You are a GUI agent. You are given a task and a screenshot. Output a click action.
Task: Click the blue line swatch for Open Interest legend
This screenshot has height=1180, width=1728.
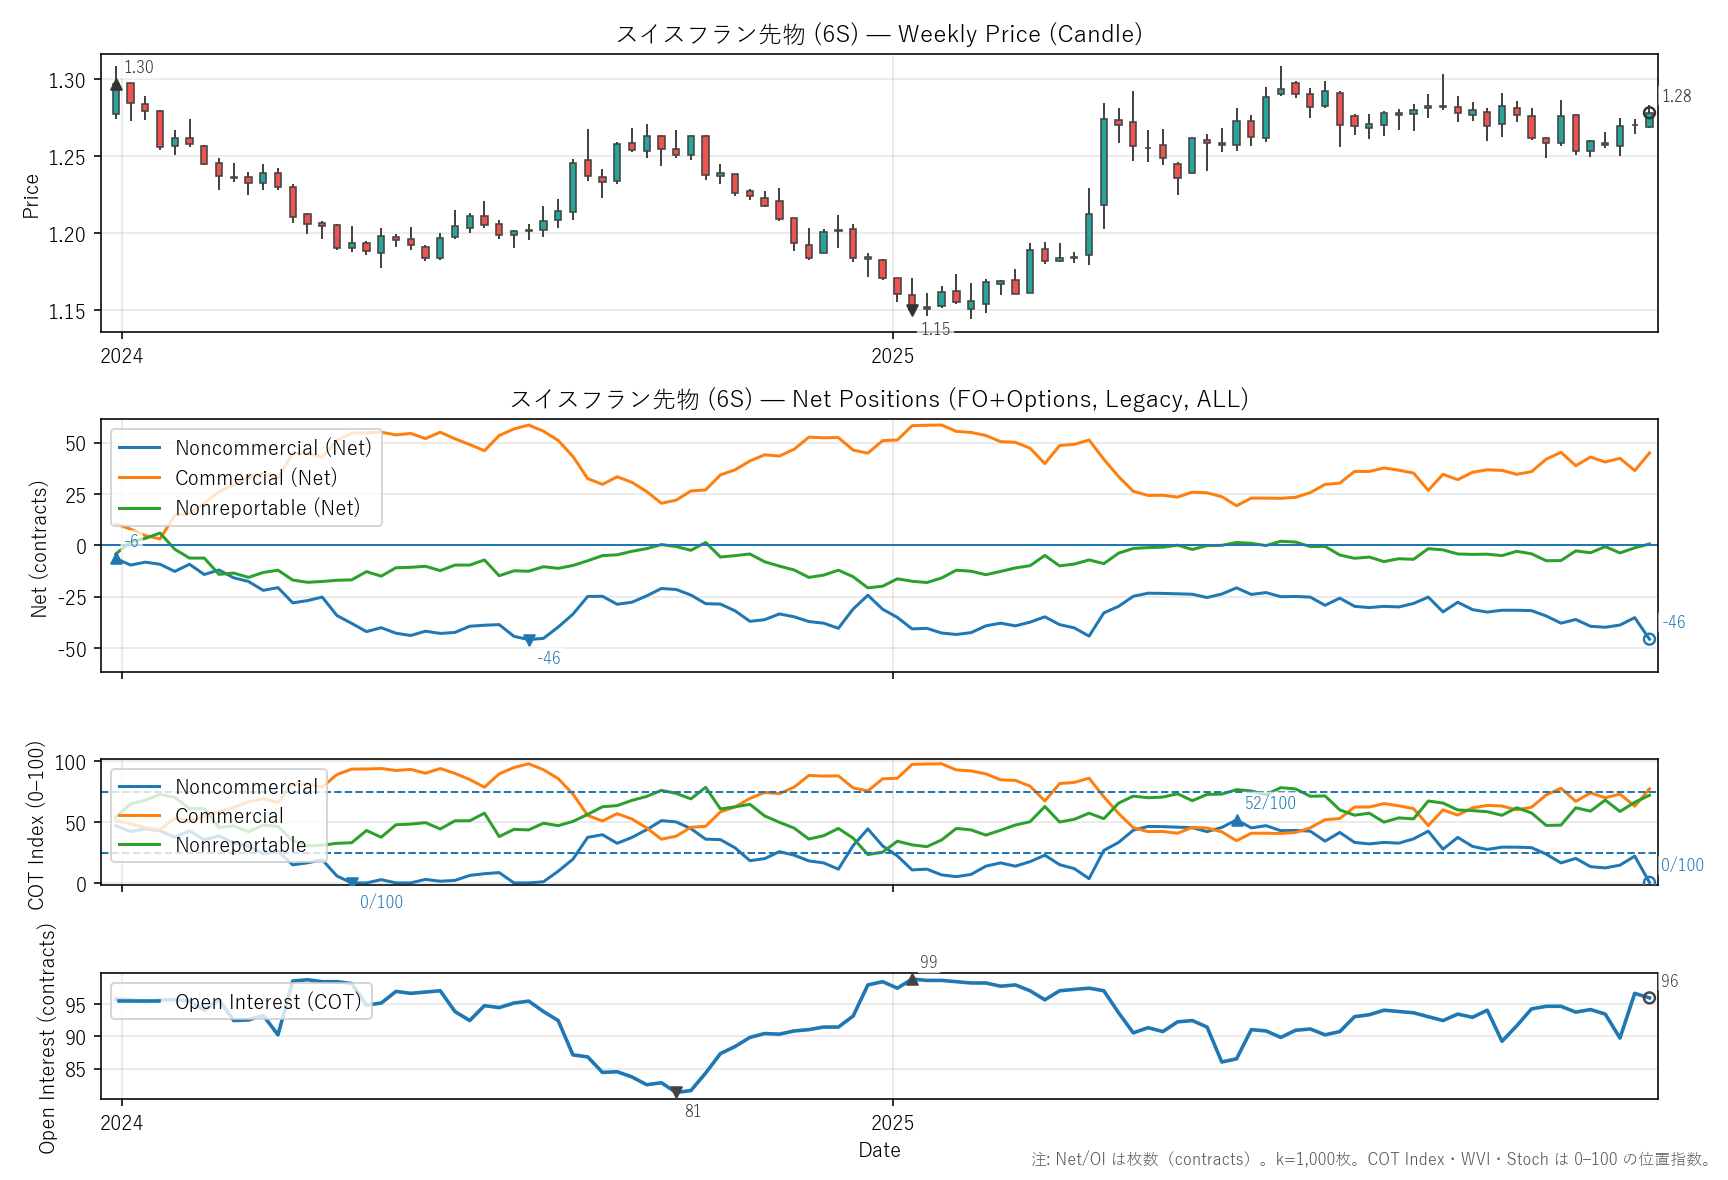(139, 1002)
